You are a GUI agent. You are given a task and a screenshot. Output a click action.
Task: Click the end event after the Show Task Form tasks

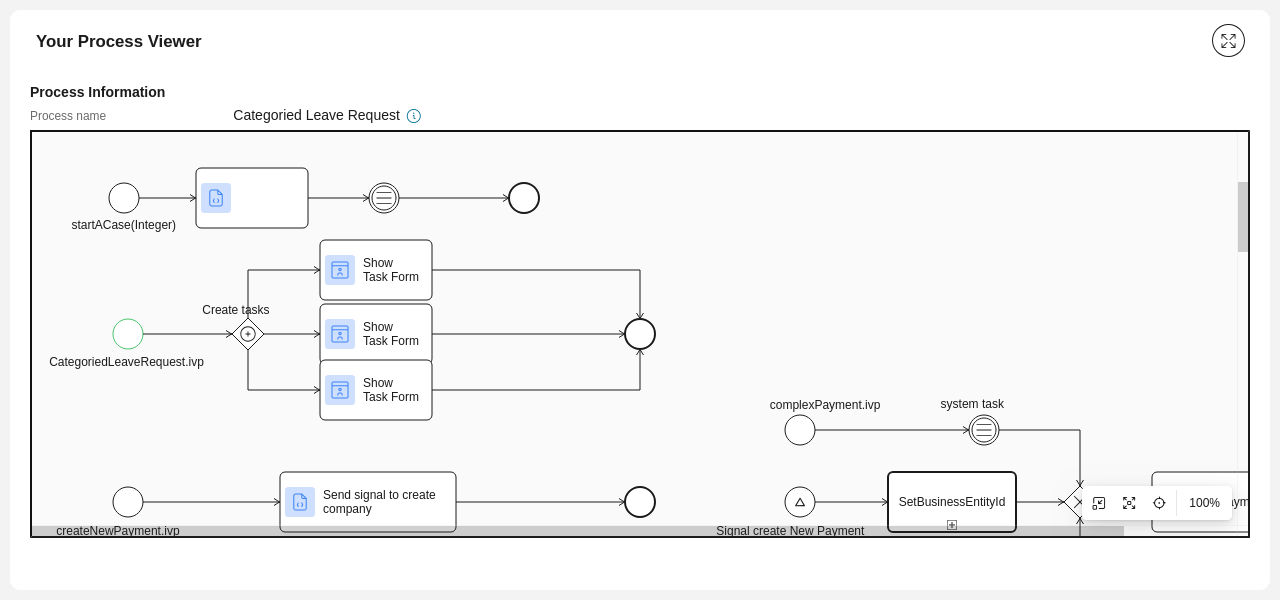640,334
